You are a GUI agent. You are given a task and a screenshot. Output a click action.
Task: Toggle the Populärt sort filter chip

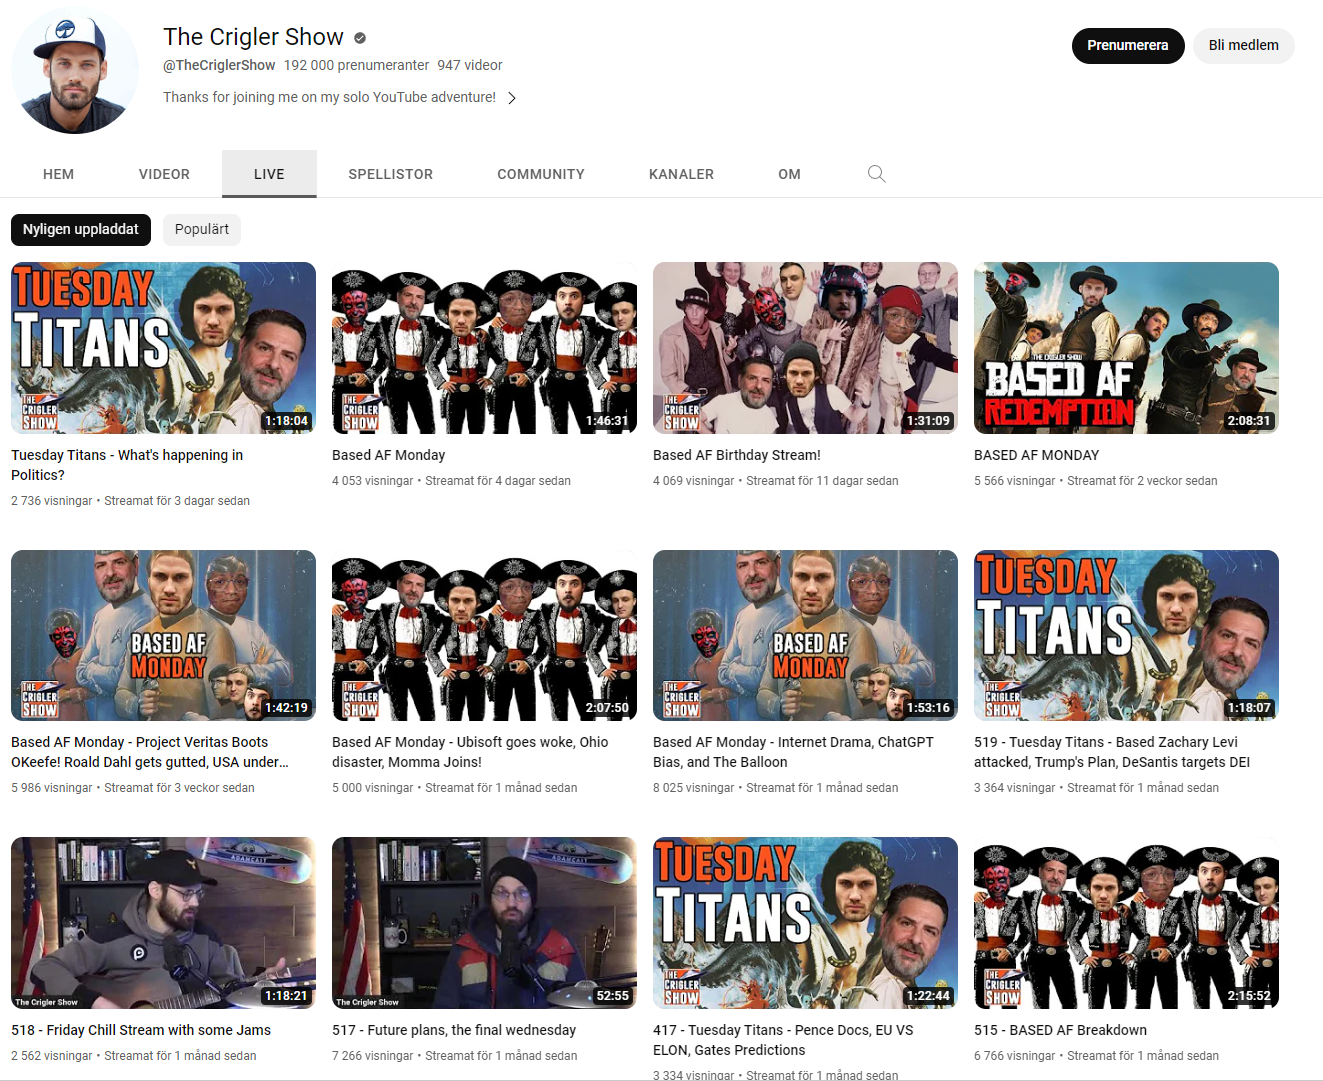(201, 229)
